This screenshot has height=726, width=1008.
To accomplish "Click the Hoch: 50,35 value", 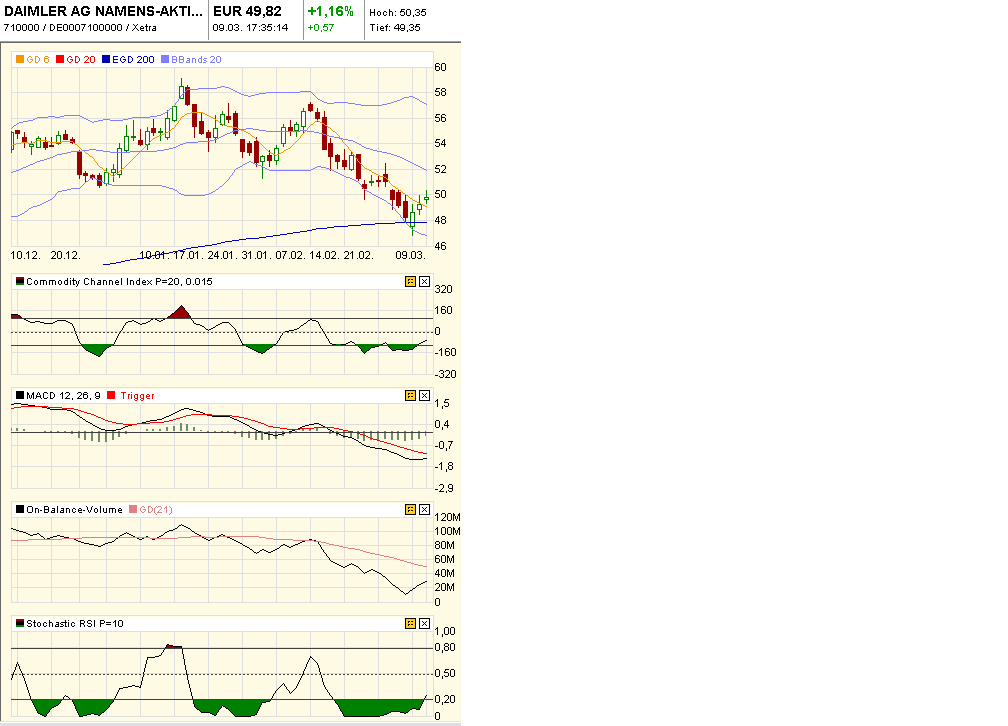I will click(x=398, y=12).
